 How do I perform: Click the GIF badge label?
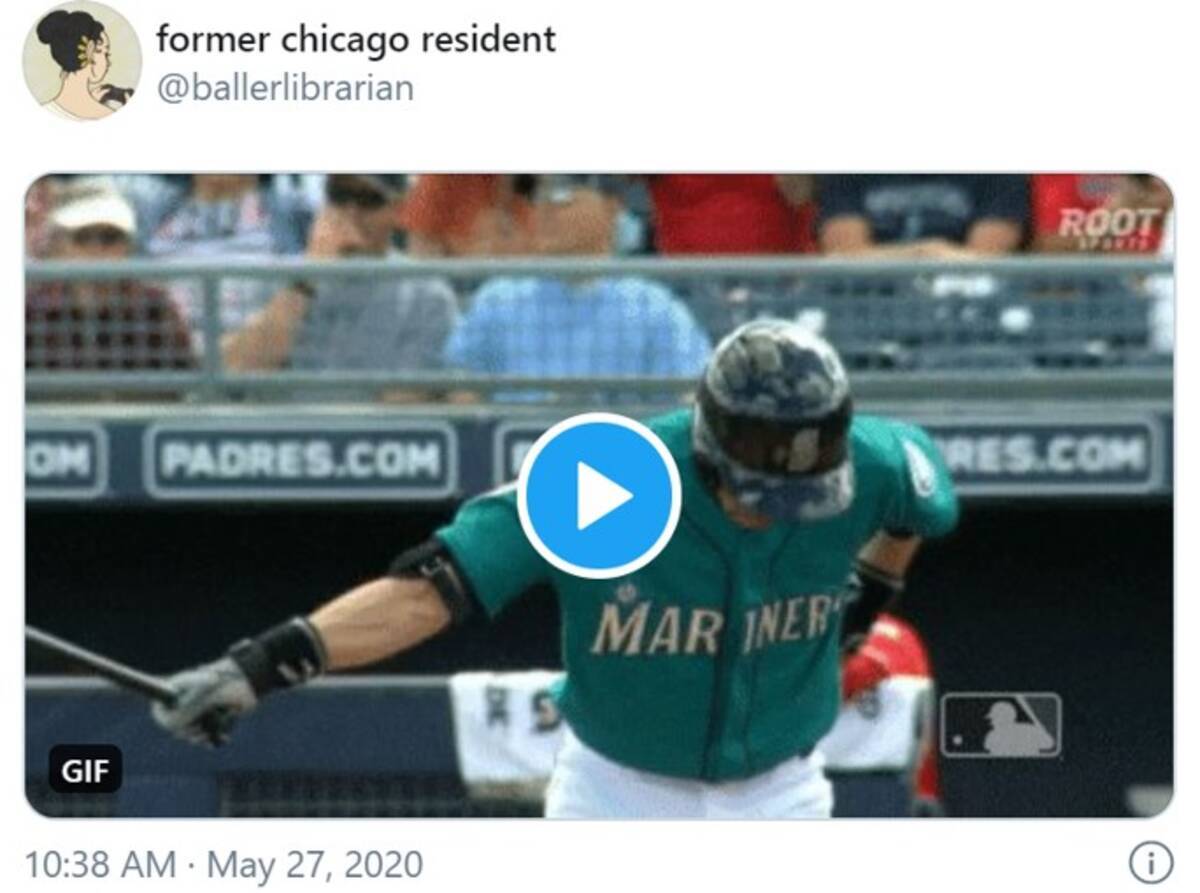pyautogui.click(x=85, y=770)
